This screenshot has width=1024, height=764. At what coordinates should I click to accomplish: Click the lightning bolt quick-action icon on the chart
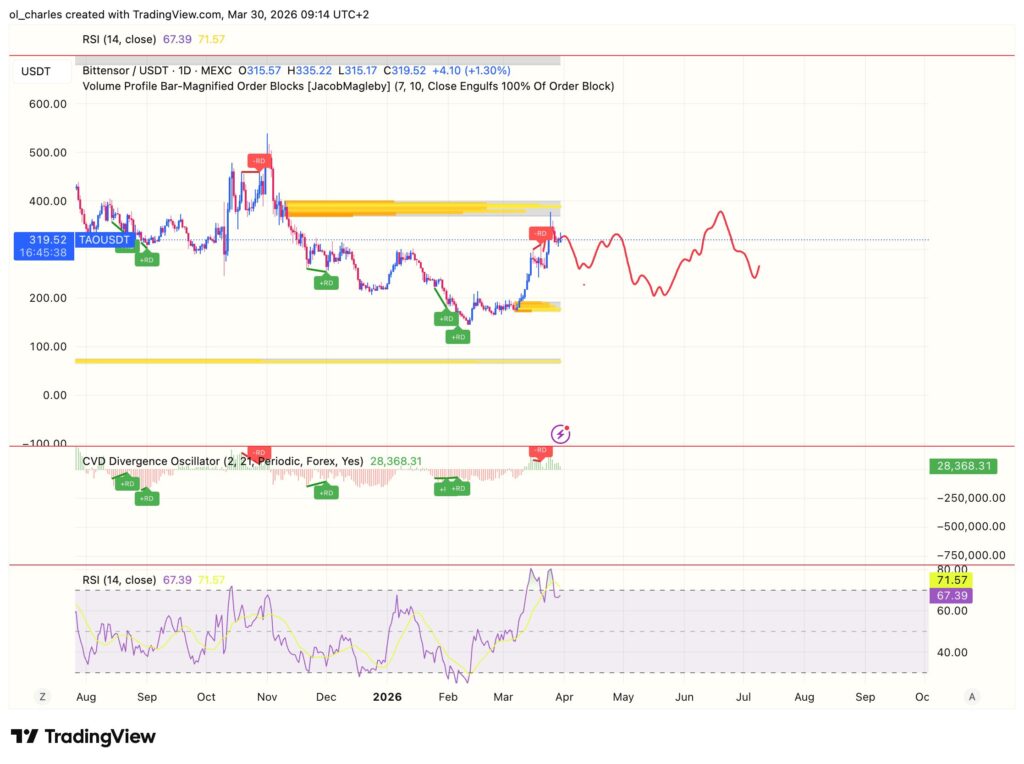[560, 433]
